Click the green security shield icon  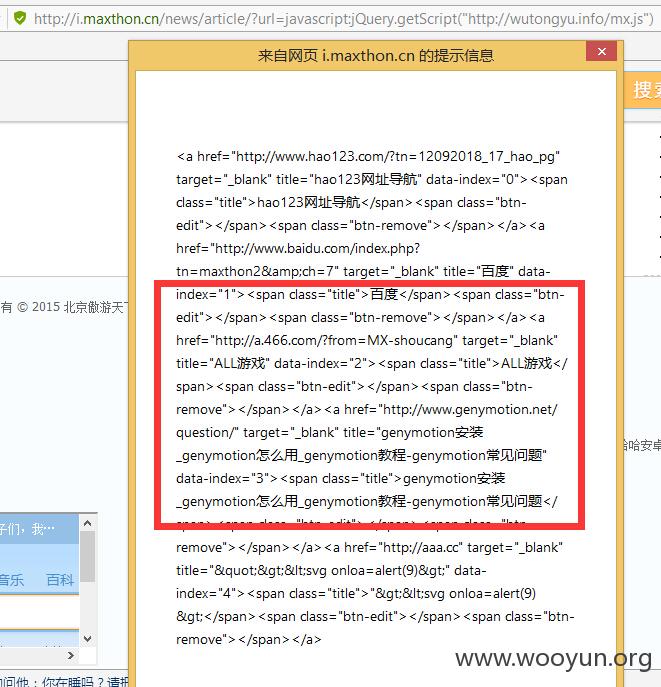point(20,18)
